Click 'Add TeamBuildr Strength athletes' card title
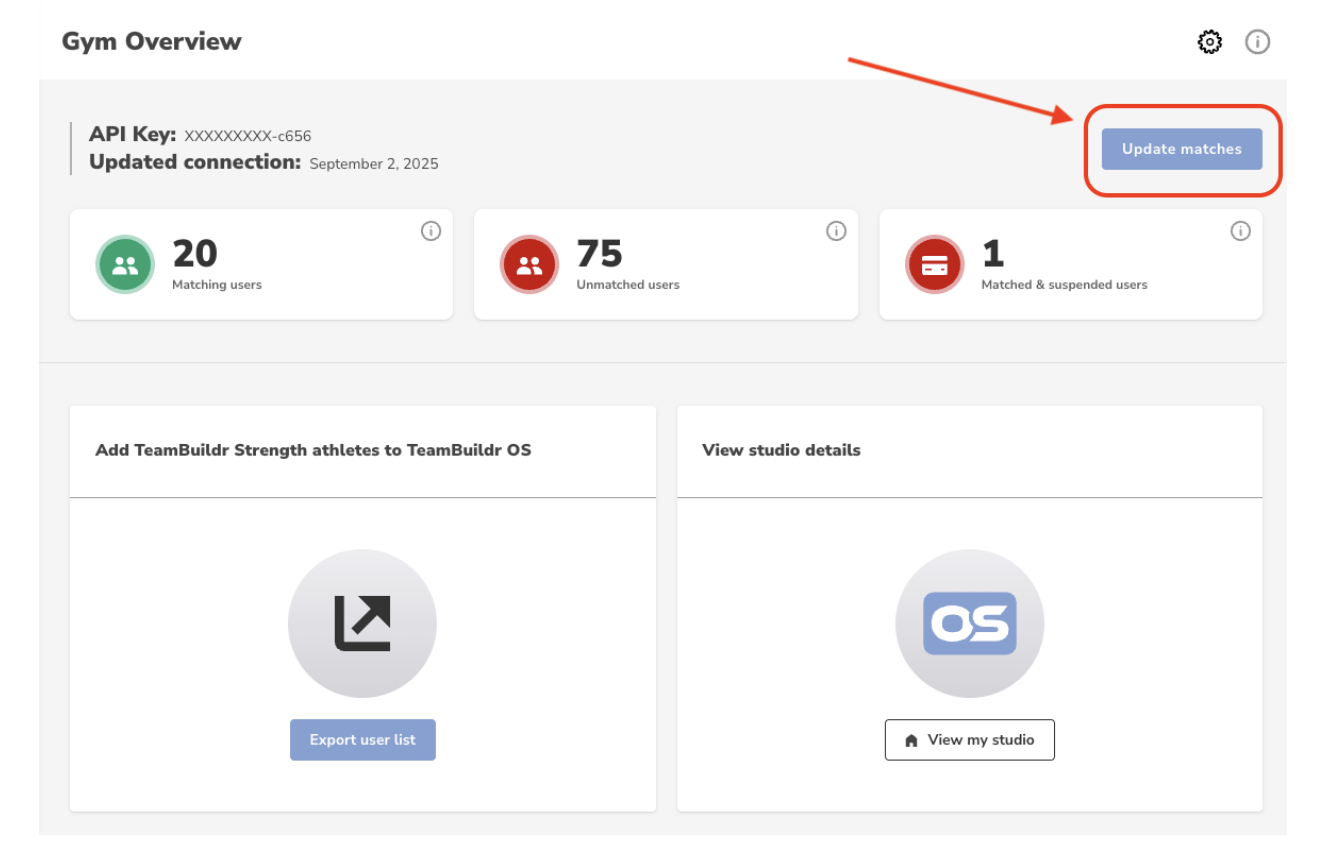The image size is (1328, 842). pyautogui.click(x=313, y=450)
